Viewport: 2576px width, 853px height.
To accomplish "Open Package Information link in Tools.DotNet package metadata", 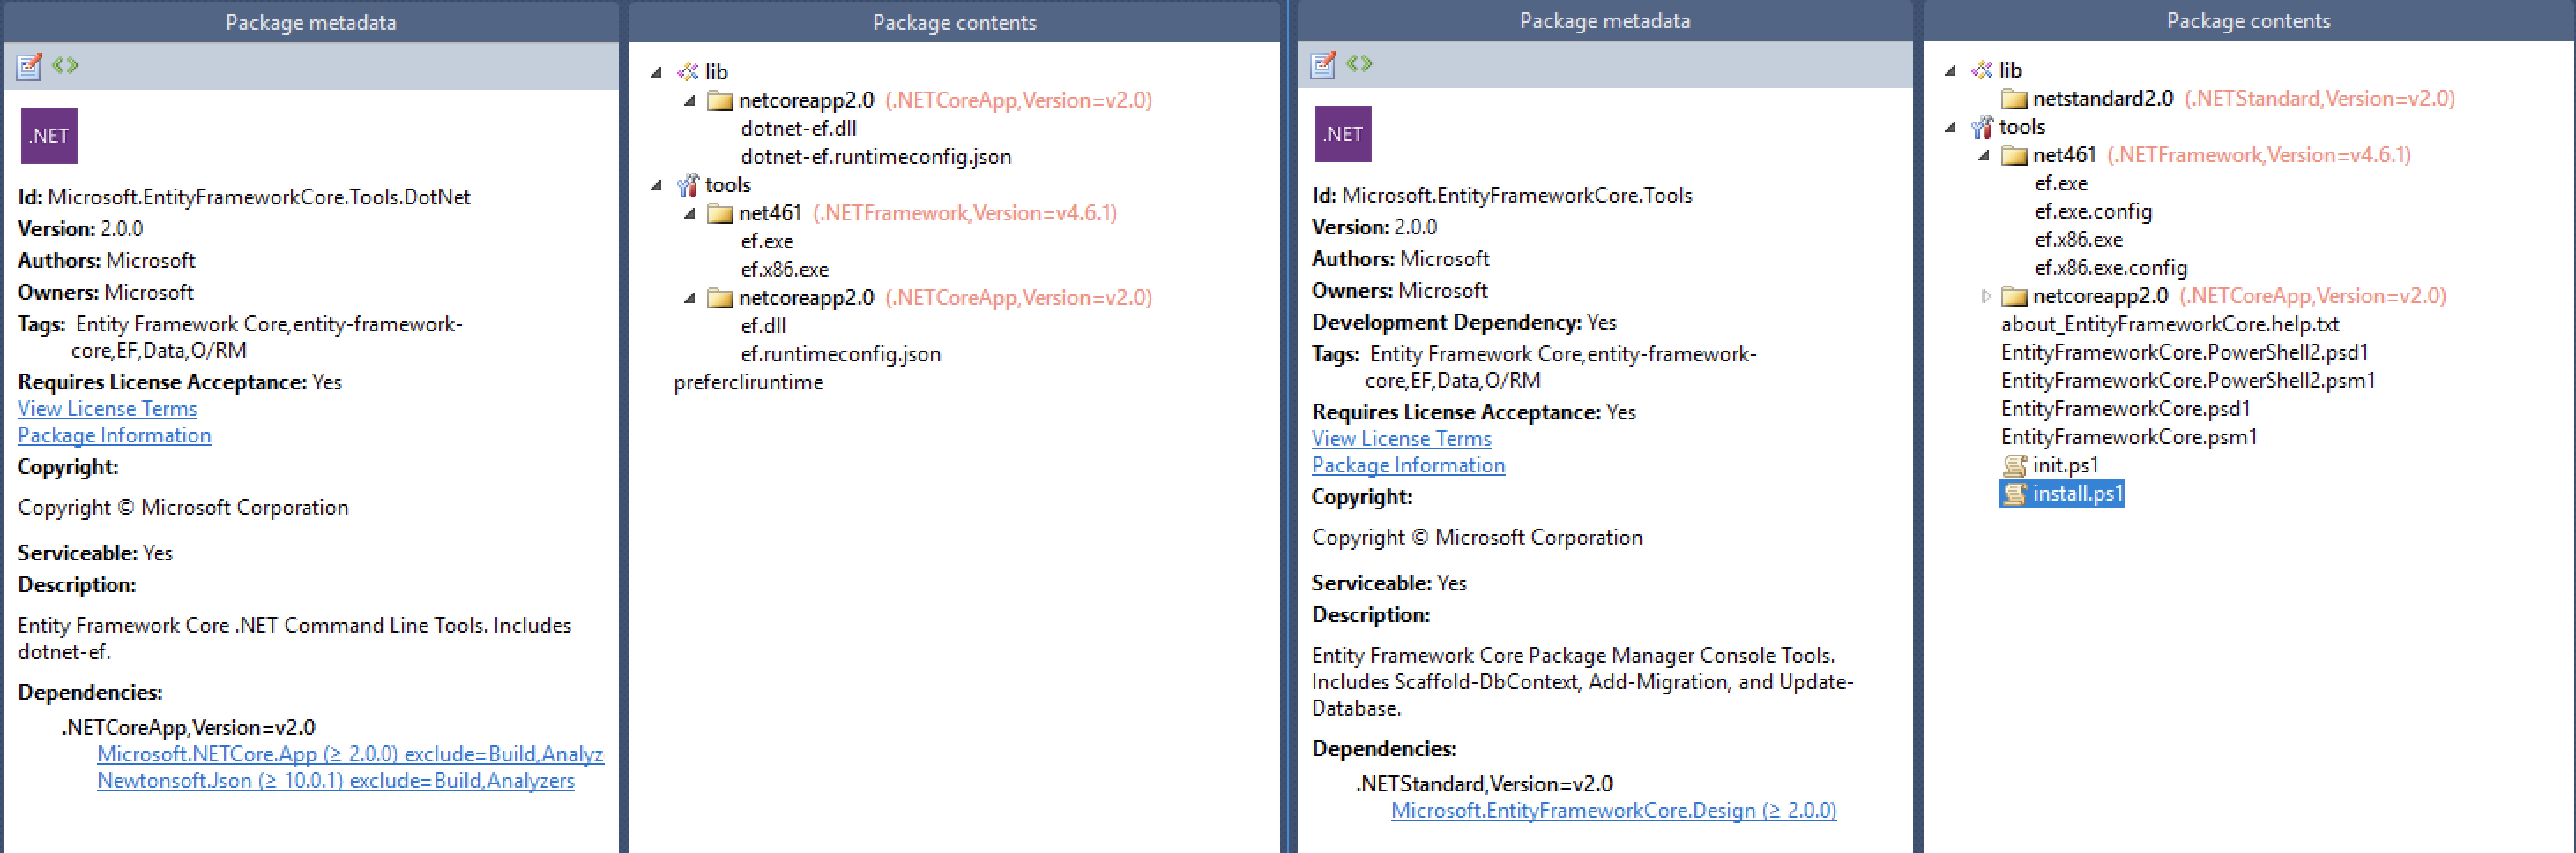I will 115,435.
